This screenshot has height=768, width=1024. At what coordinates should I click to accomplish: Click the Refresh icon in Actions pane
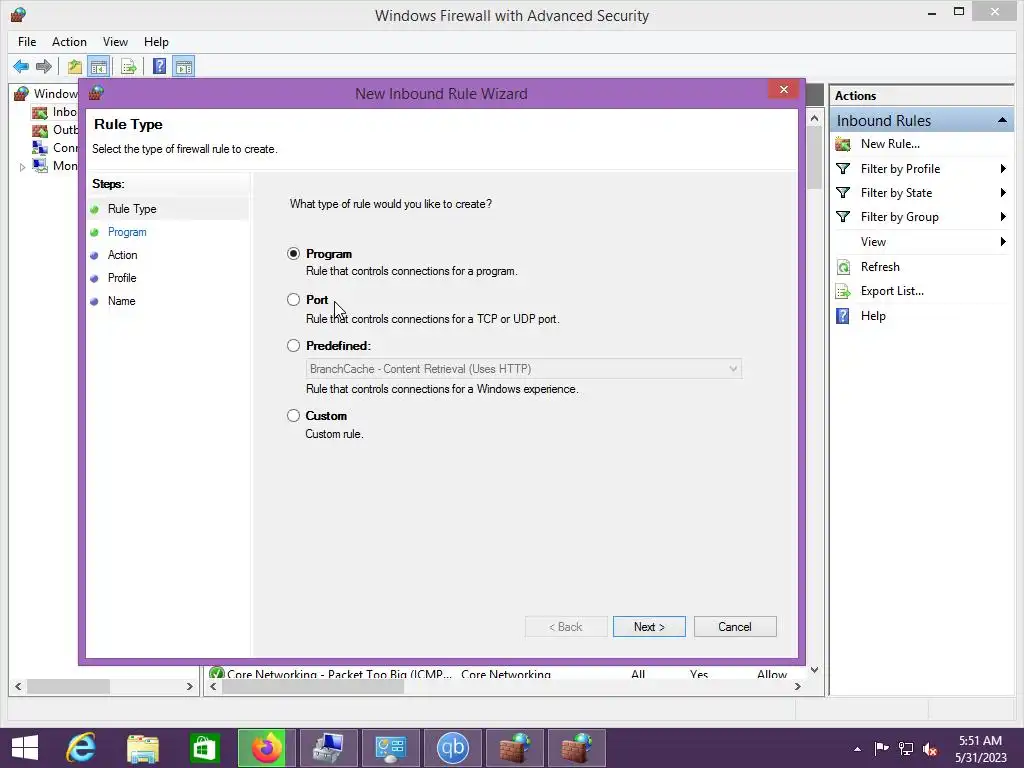(843, 266)
